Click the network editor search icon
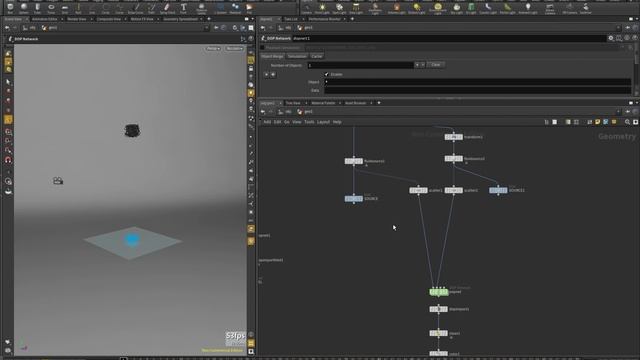640x360 pixels. pos(627,122)
